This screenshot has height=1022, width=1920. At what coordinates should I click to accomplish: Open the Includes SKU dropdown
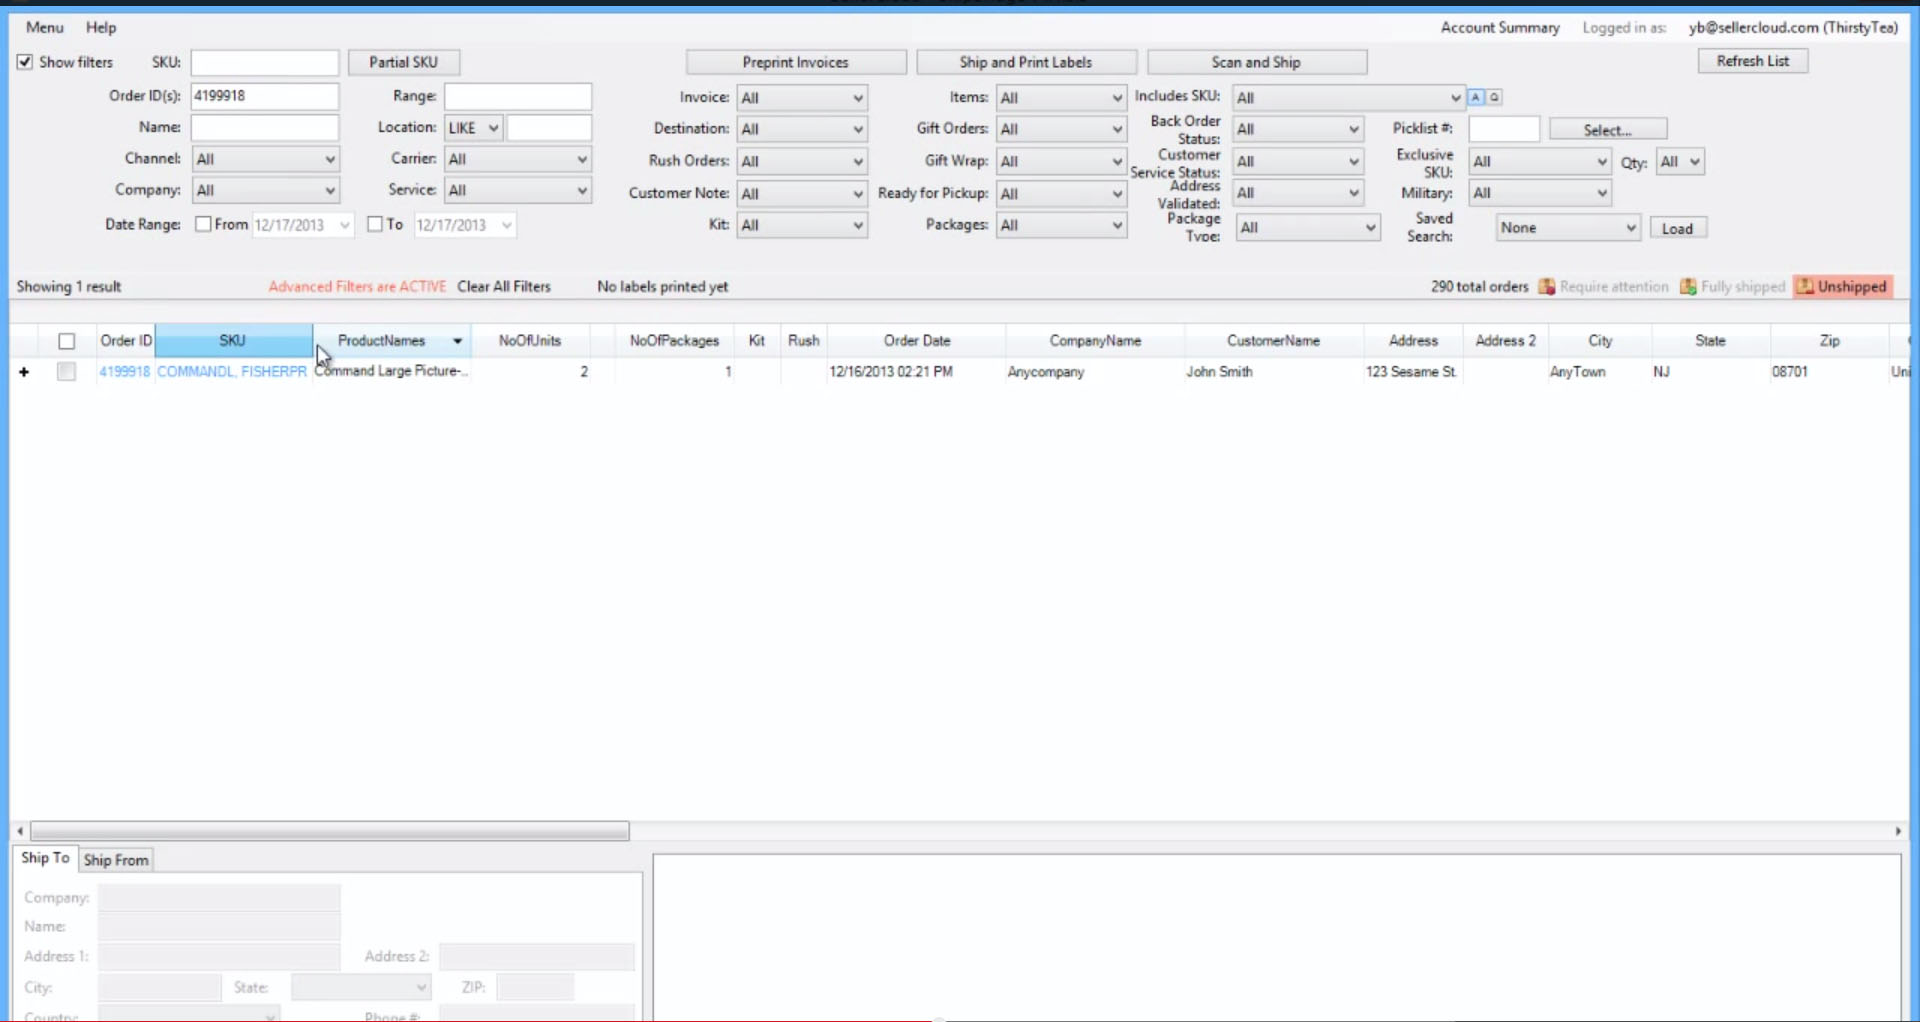click(1348, 98)
